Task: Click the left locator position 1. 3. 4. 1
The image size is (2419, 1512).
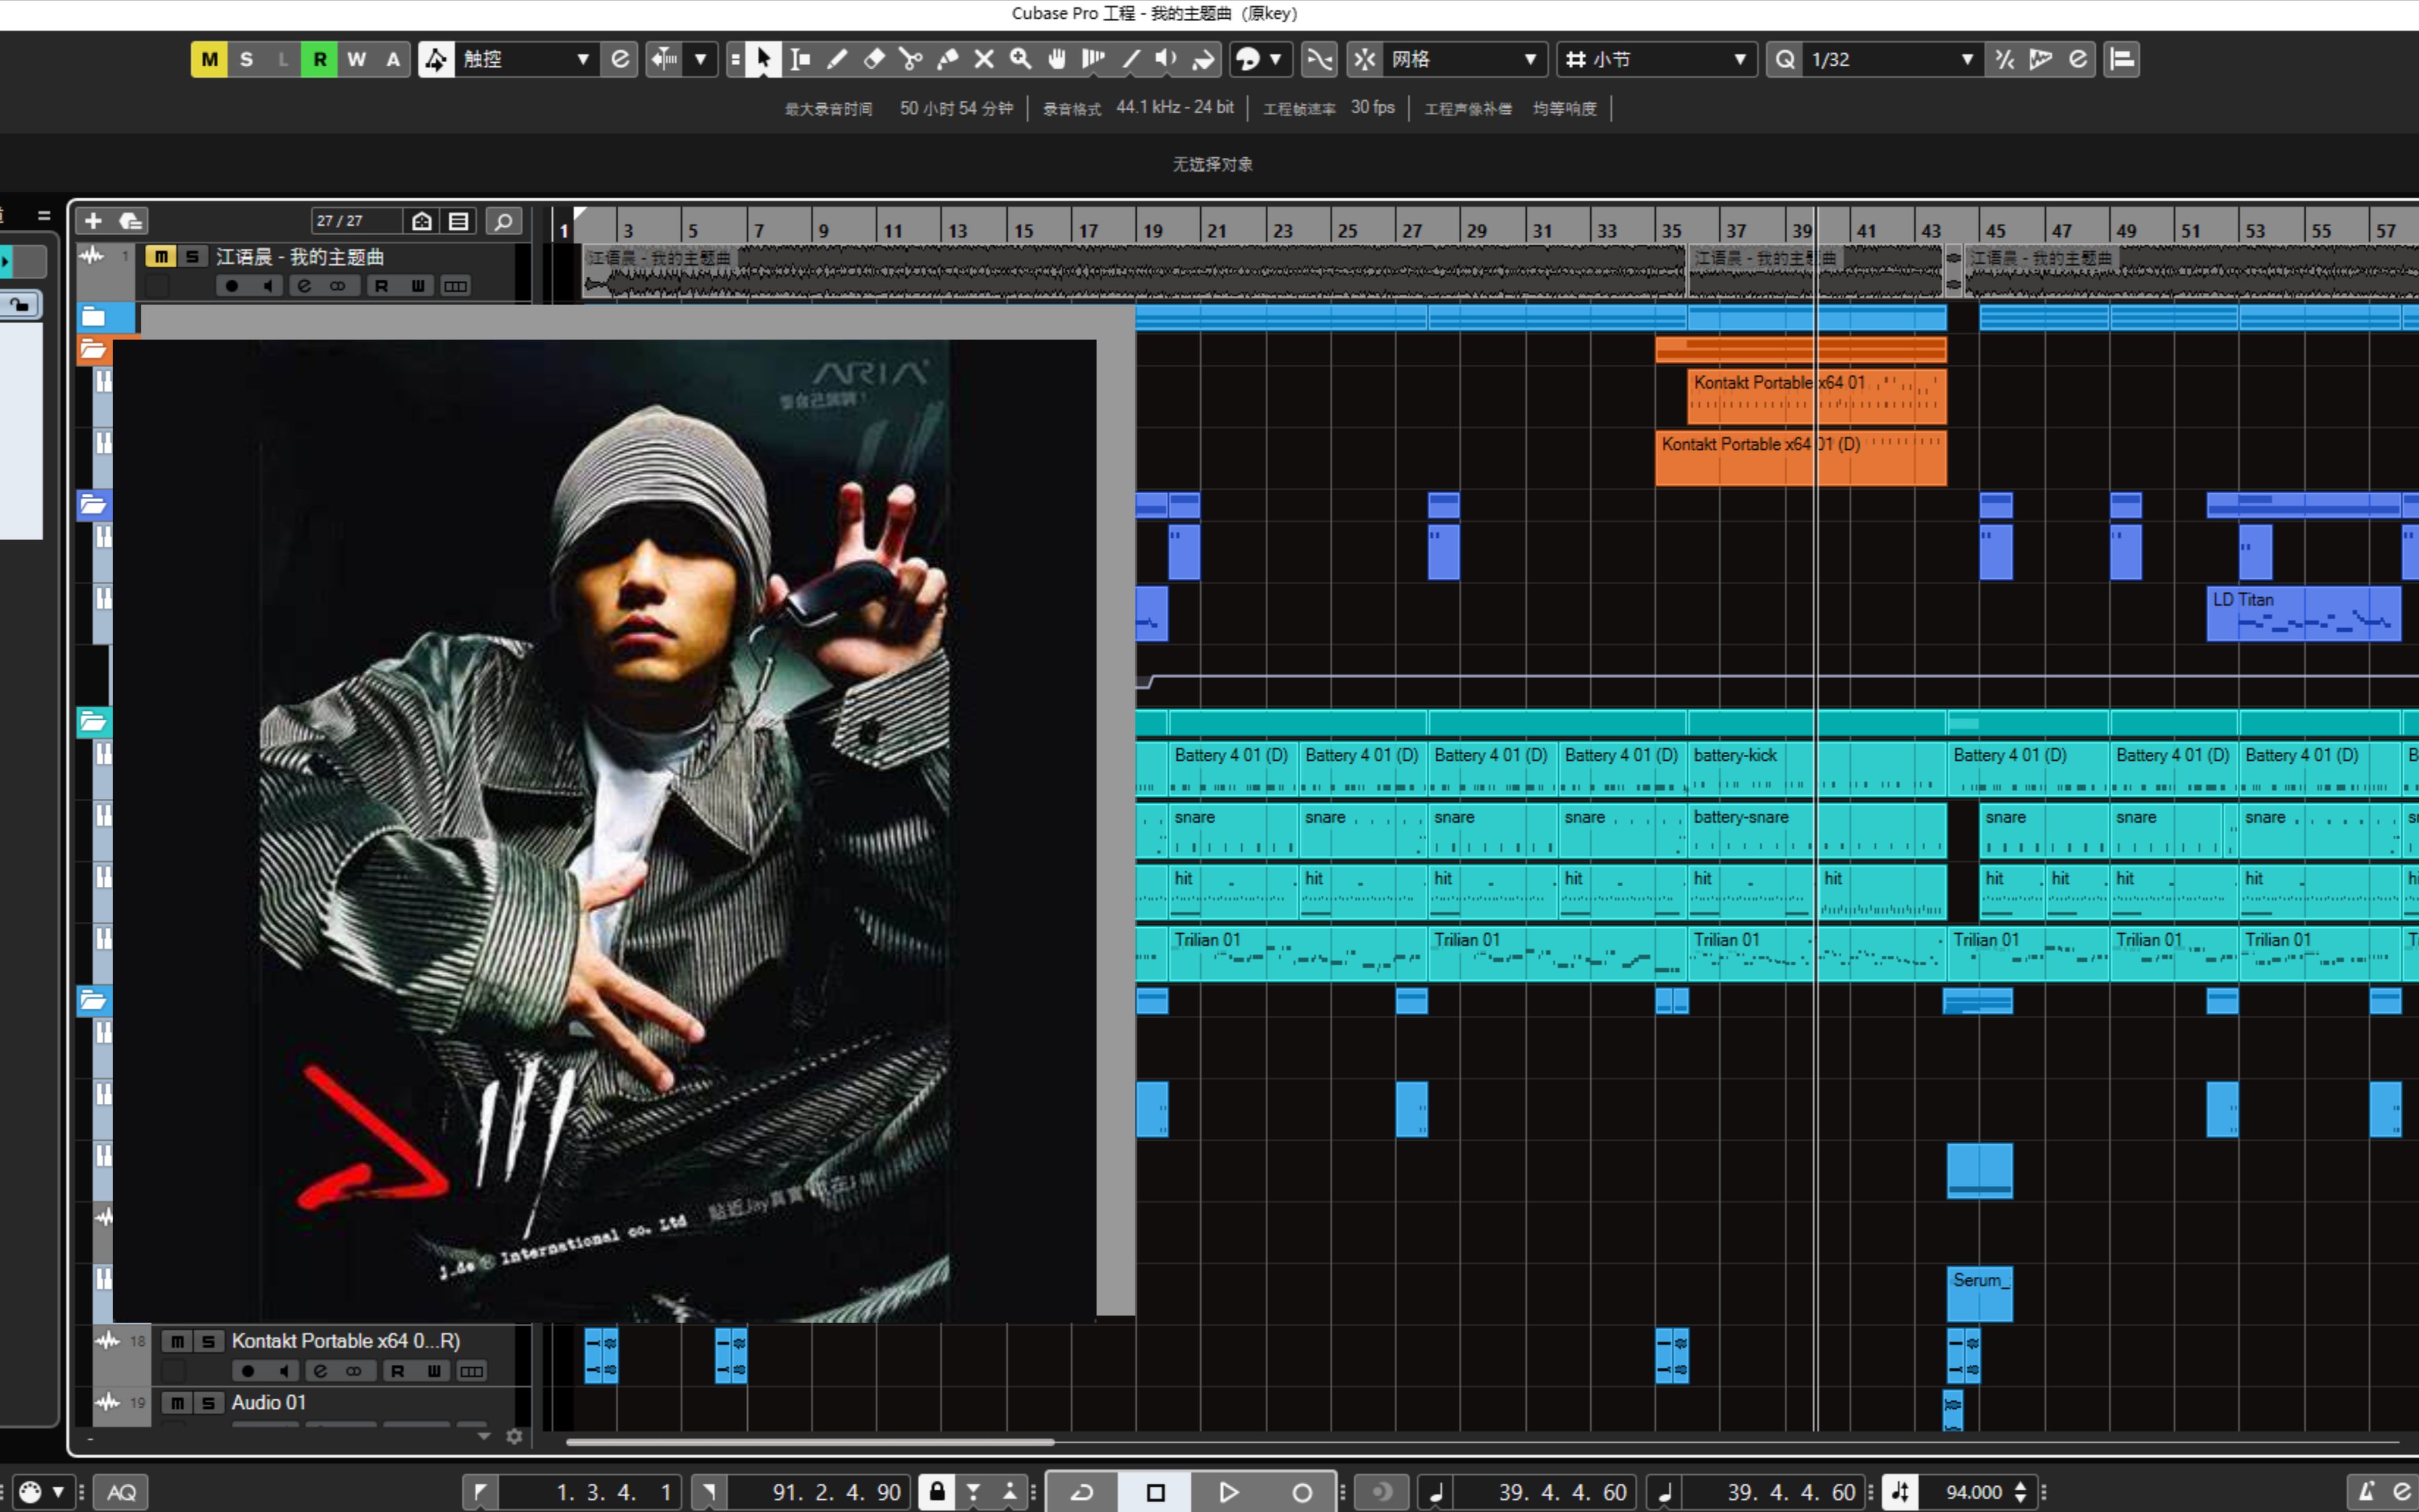Action: coord(591,1492)
